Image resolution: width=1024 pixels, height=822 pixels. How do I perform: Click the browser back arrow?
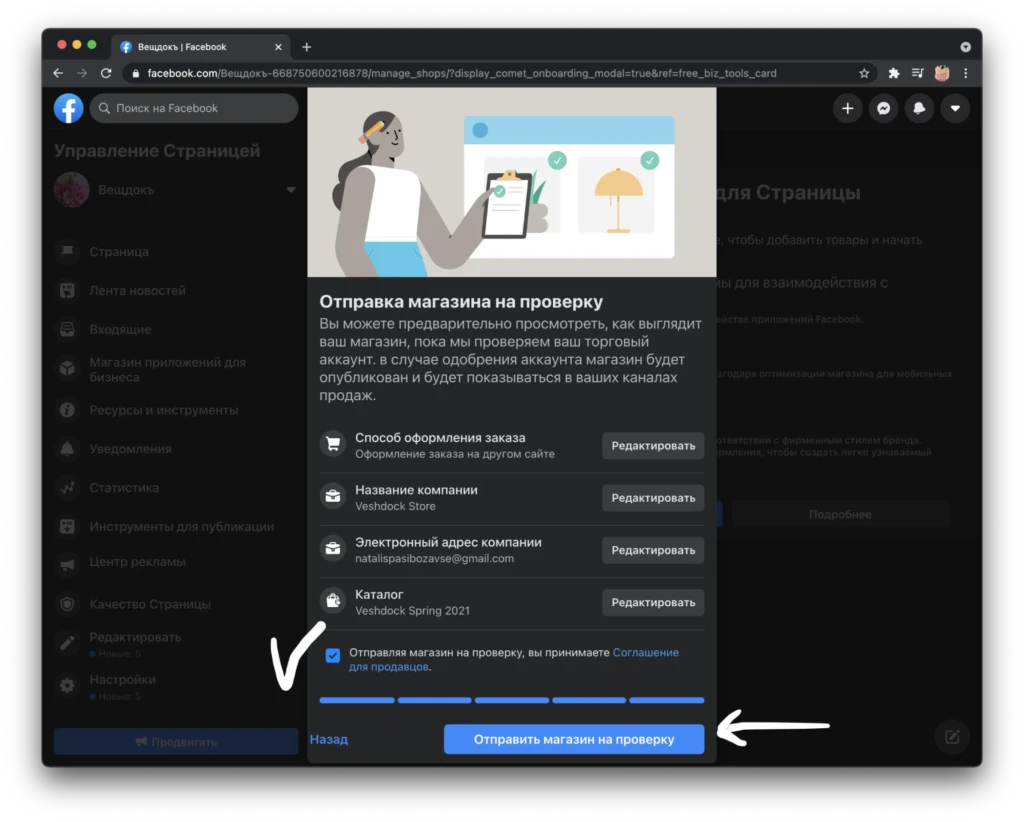pos(58,73)
